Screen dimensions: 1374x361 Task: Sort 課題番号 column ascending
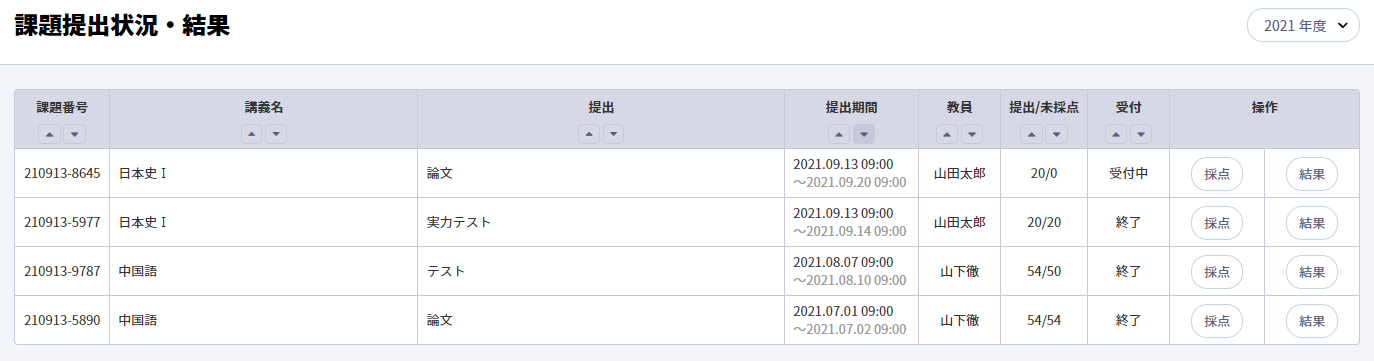pyautogui.click(x=50, y=134)
